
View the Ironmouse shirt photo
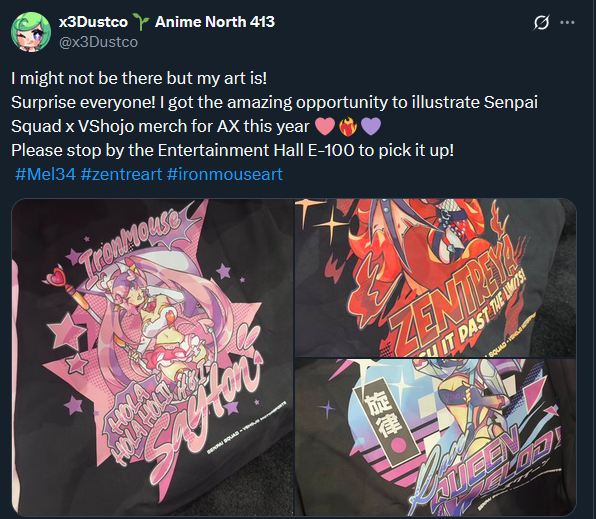[152, 357]
